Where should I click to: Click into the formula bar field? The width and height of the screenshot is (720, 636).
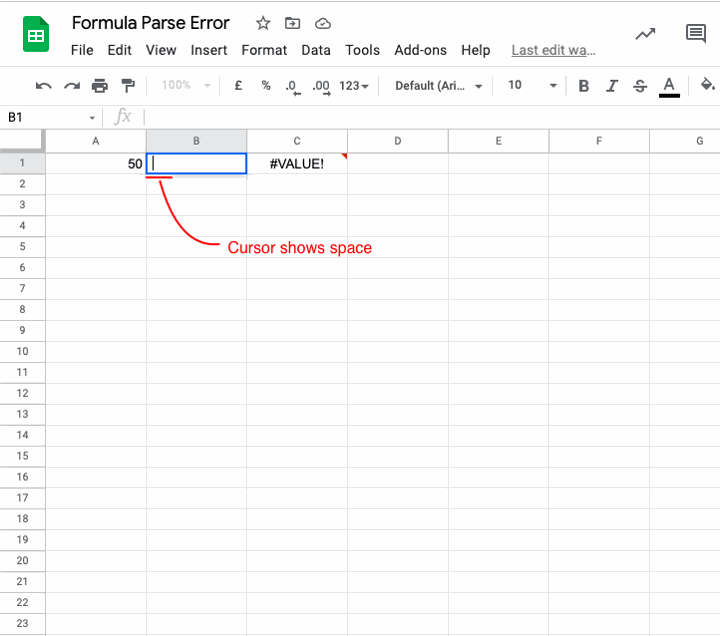432,118
